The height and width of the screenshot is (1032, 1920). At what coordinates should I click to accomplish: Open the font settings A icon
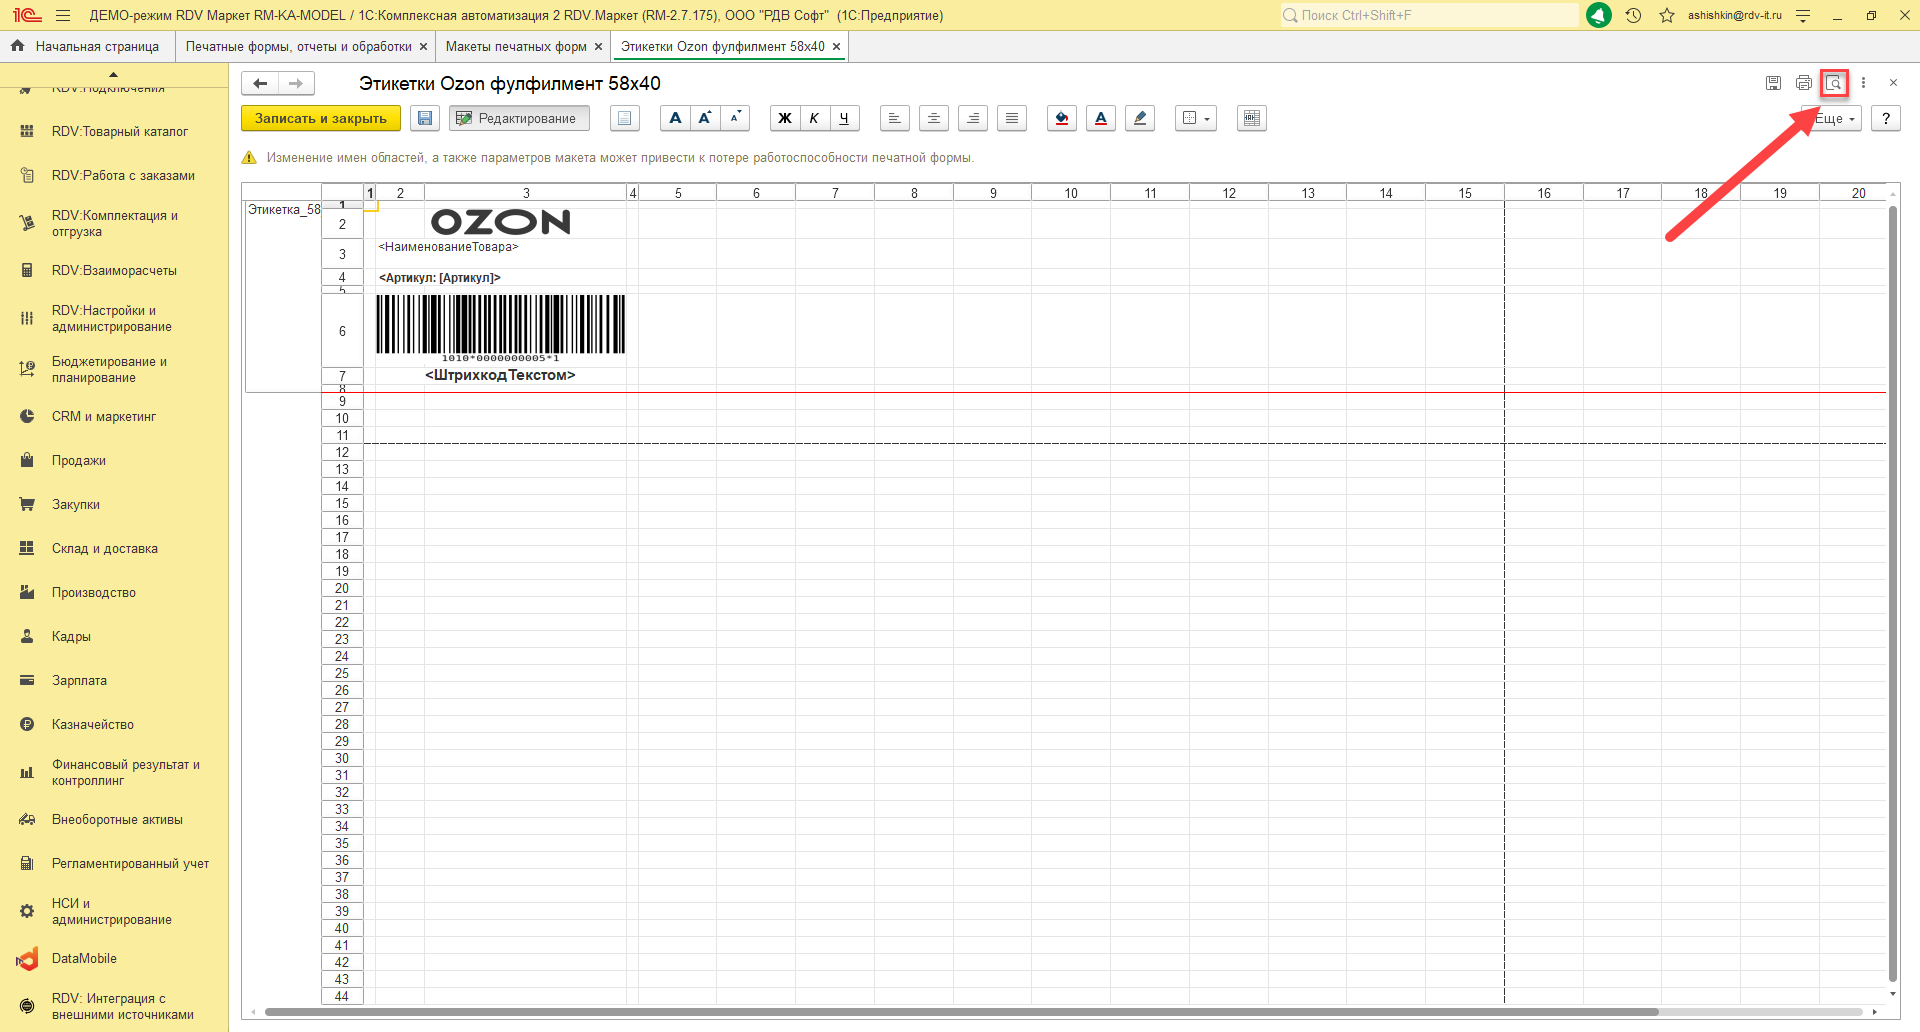click(675, 118)
